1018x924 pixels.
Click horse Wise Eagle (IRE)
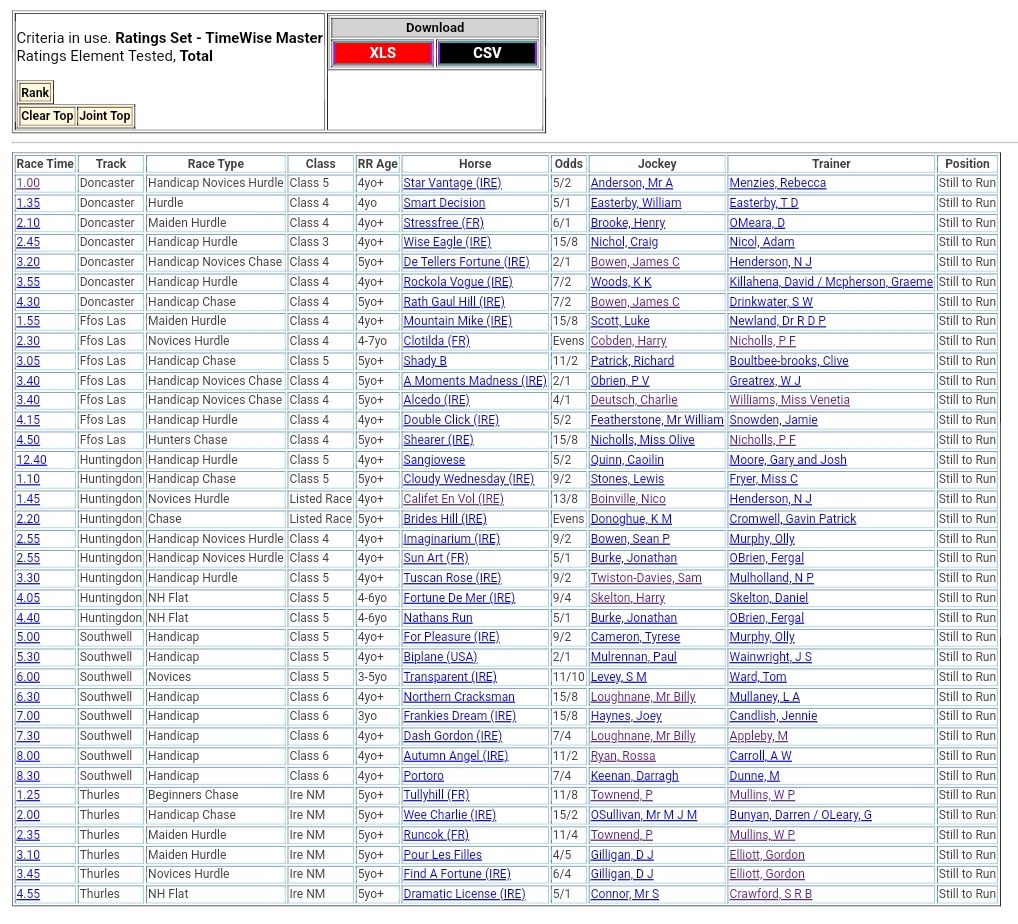447,242
